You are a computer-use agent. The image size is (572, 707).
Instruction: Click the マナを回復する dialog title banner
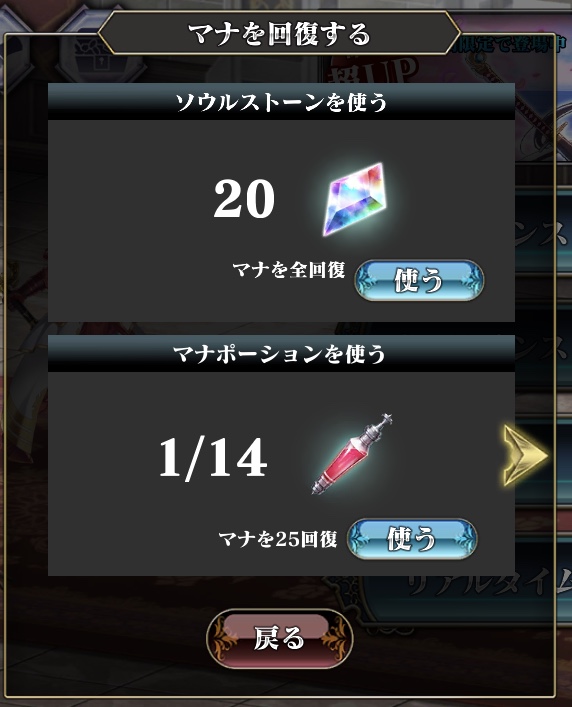(279, 34)
